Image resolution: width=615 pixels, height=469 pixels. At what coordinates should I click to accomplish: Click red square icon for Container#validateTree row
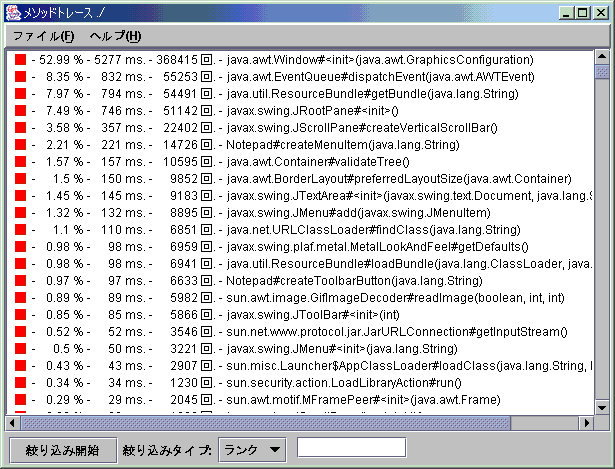click(20, 162)
